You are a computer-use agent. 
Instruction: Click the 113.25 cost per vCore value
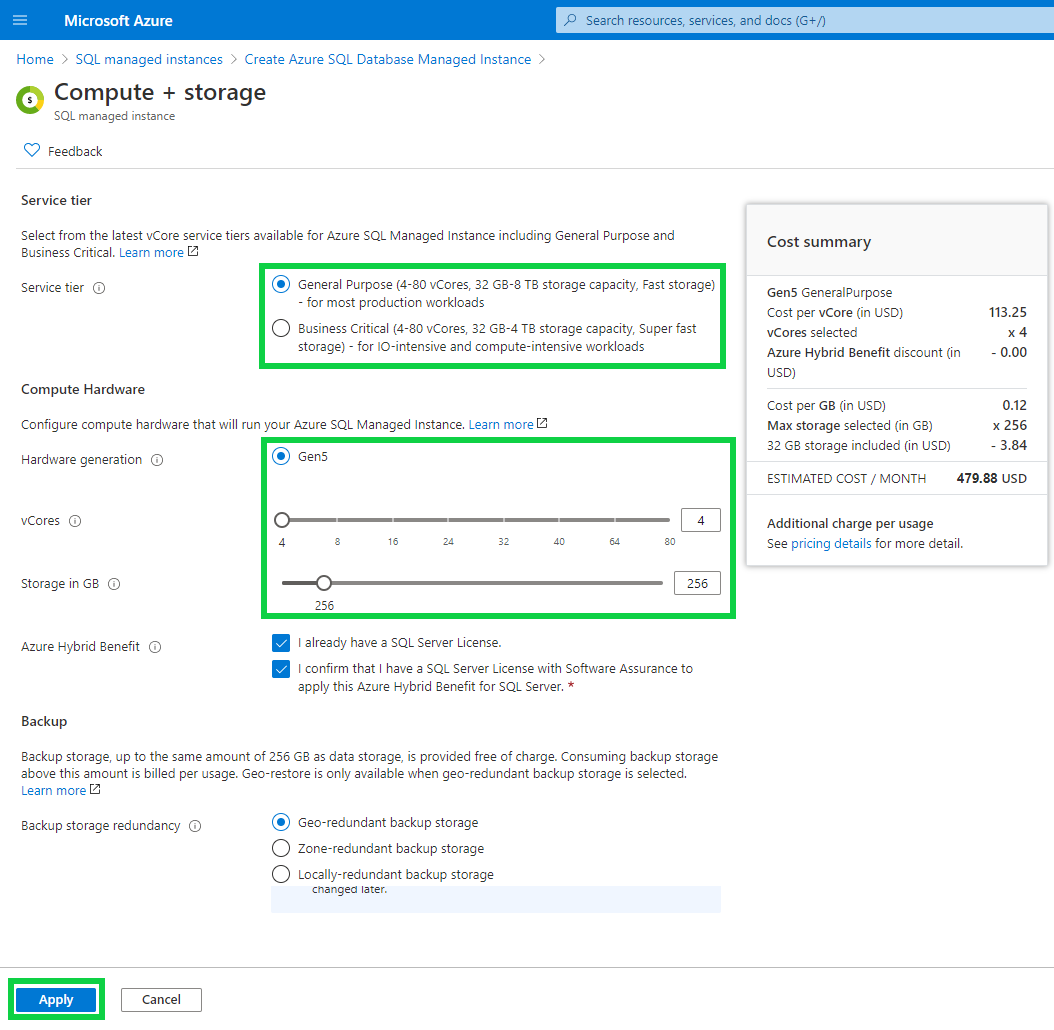(x=1008, y=312)
